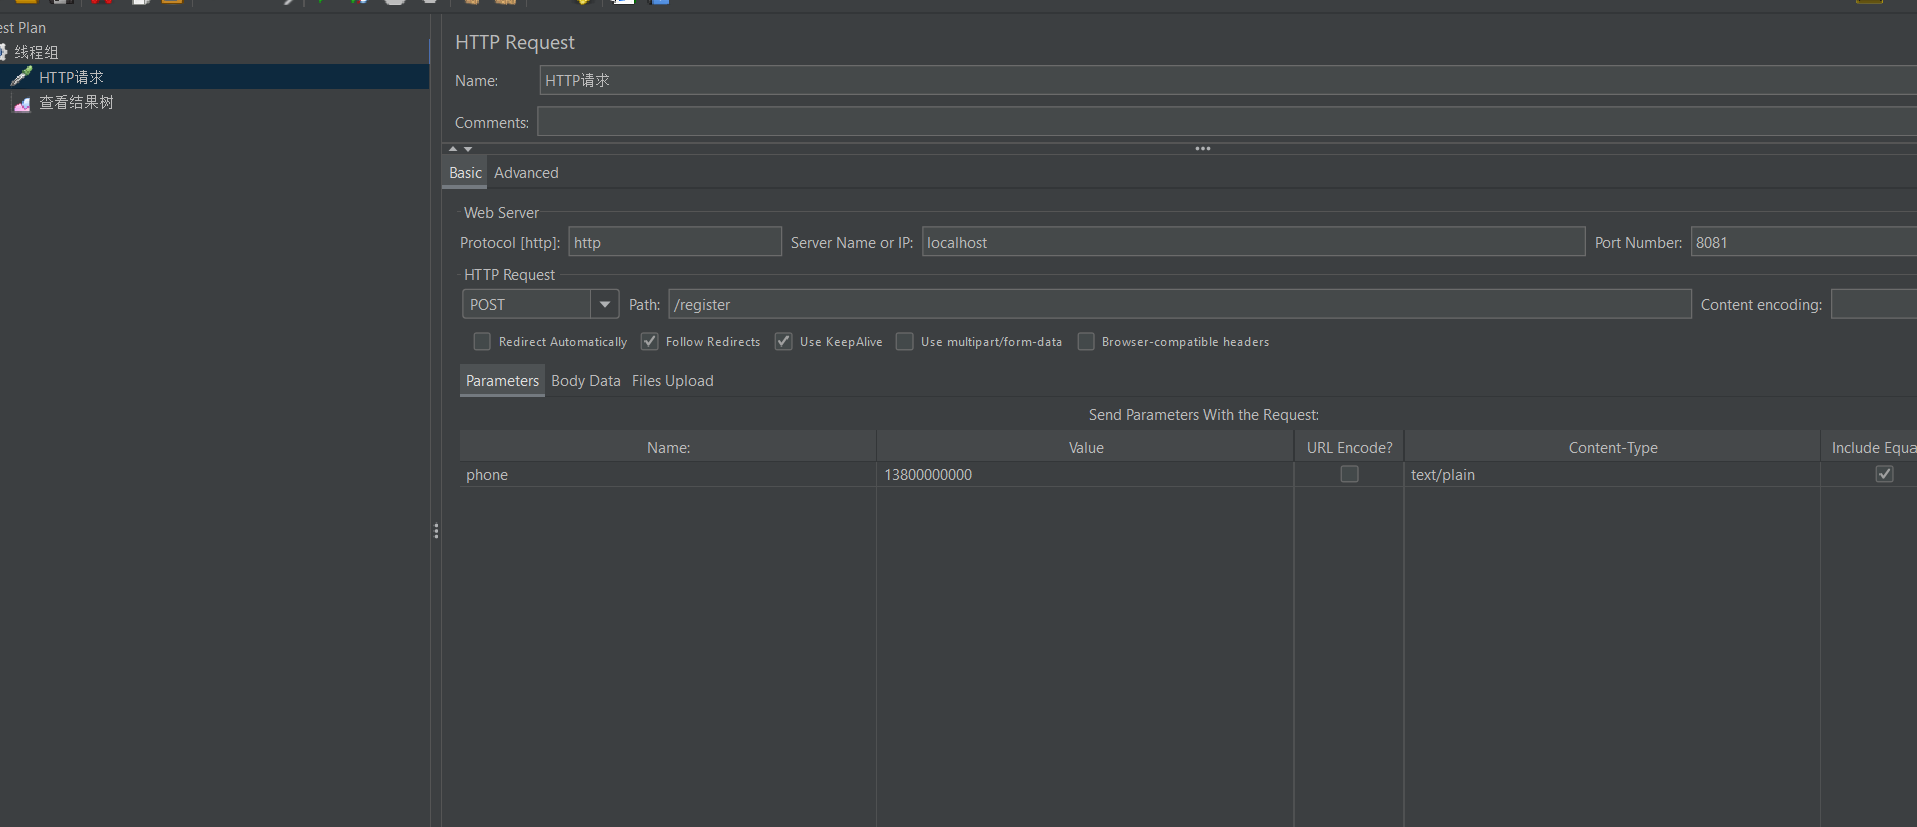Select the Test Plan root node
The height and width of the screenshot is (827, 1917).
[23, 28]
